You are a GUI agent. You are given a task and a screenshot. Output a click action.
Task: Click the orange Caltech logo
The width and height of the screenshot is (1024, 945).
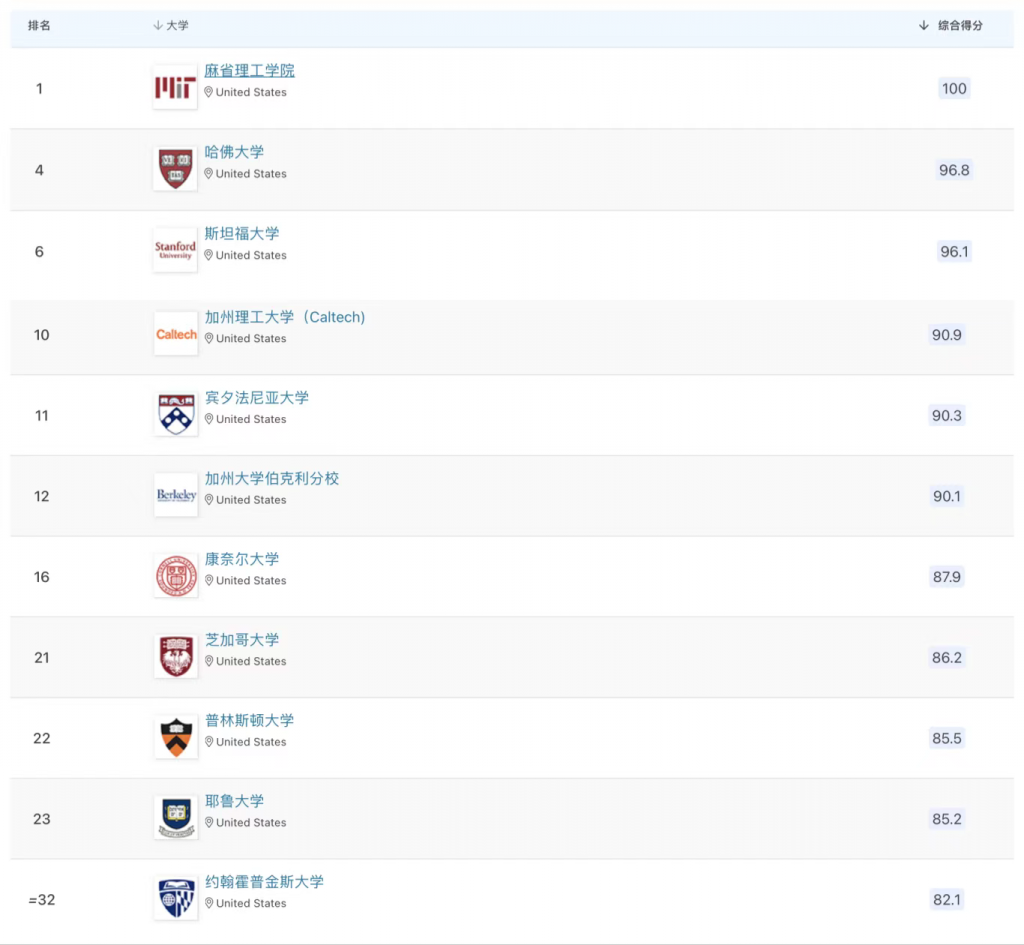click(176, 334)
